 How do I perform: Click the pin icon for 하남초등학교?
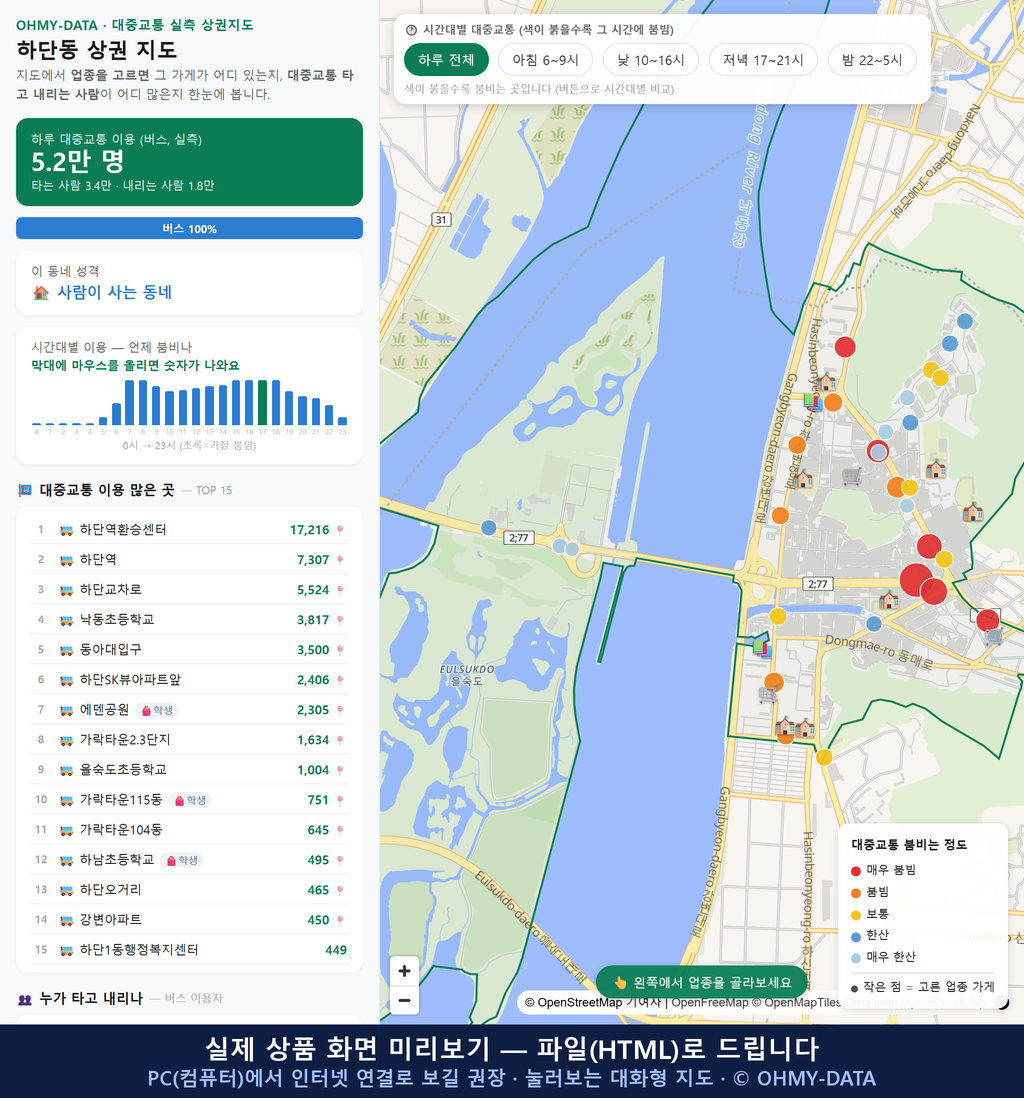click(x=340, y=860)
